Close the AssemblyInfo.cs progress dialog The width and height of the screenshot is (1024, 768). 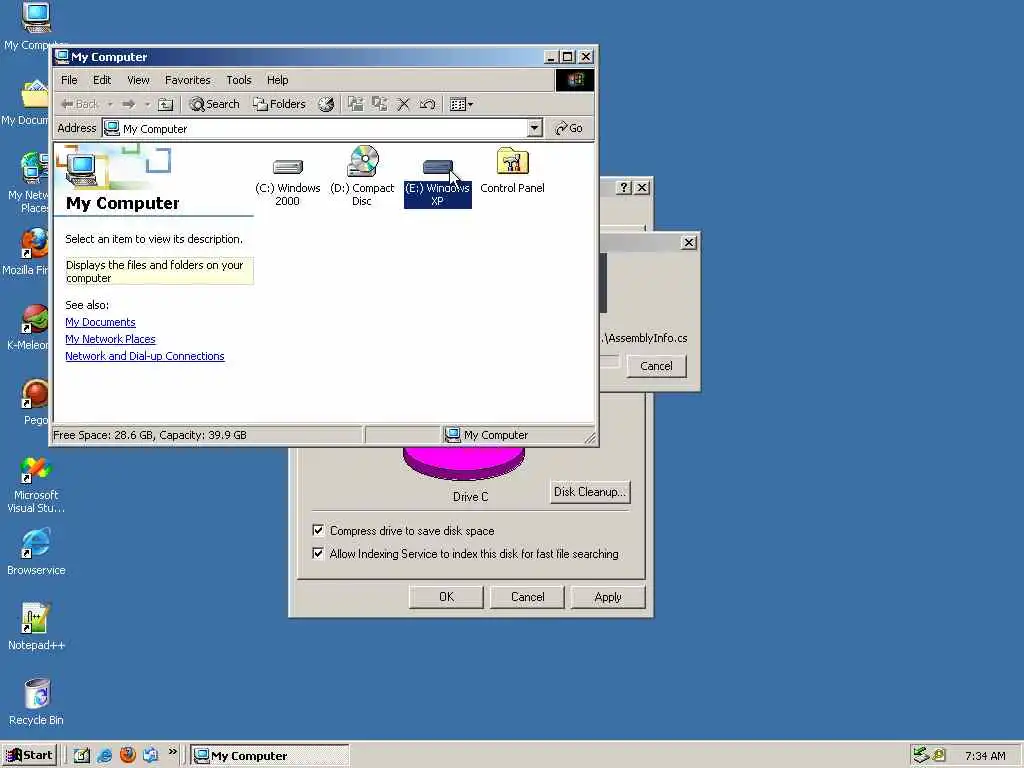coord(689,242)
